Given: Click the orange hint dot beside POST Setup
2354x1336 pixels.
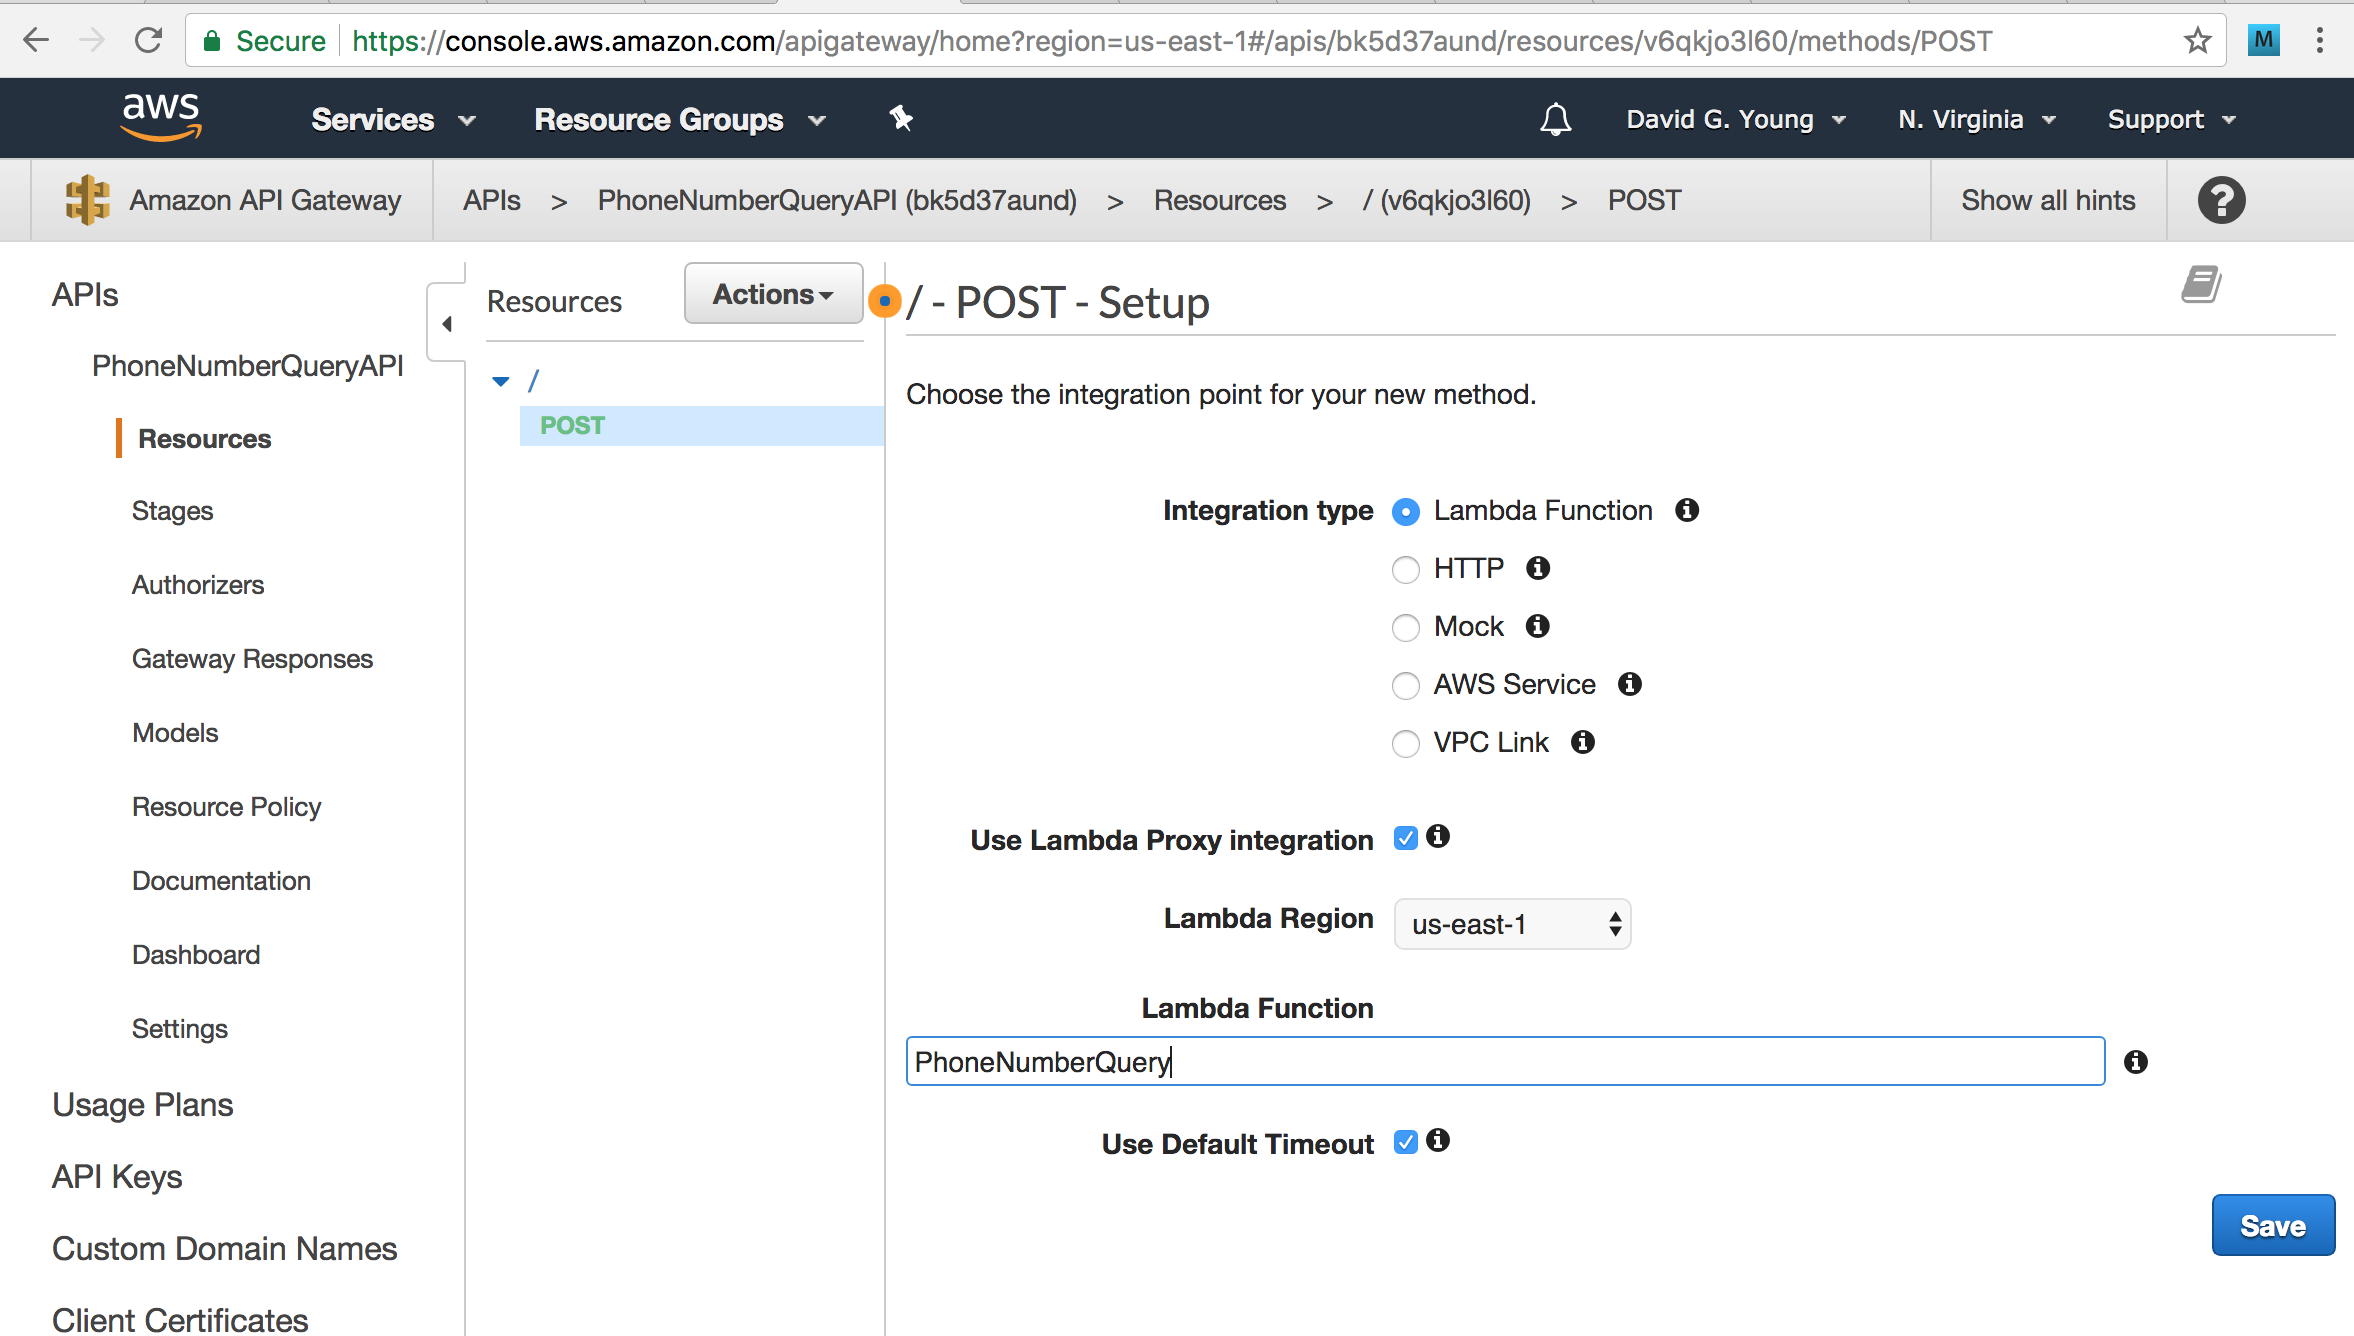Looking at the screenshot, I should [884, 300].
